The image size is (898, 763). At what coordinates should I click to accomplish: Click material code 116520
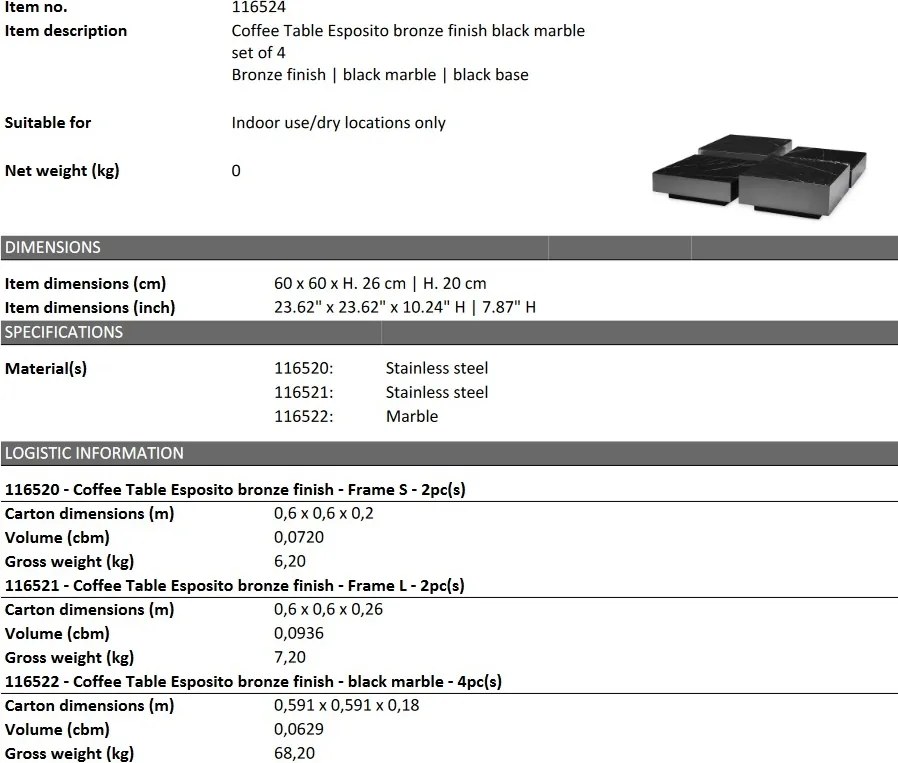[x=303, y=369]
